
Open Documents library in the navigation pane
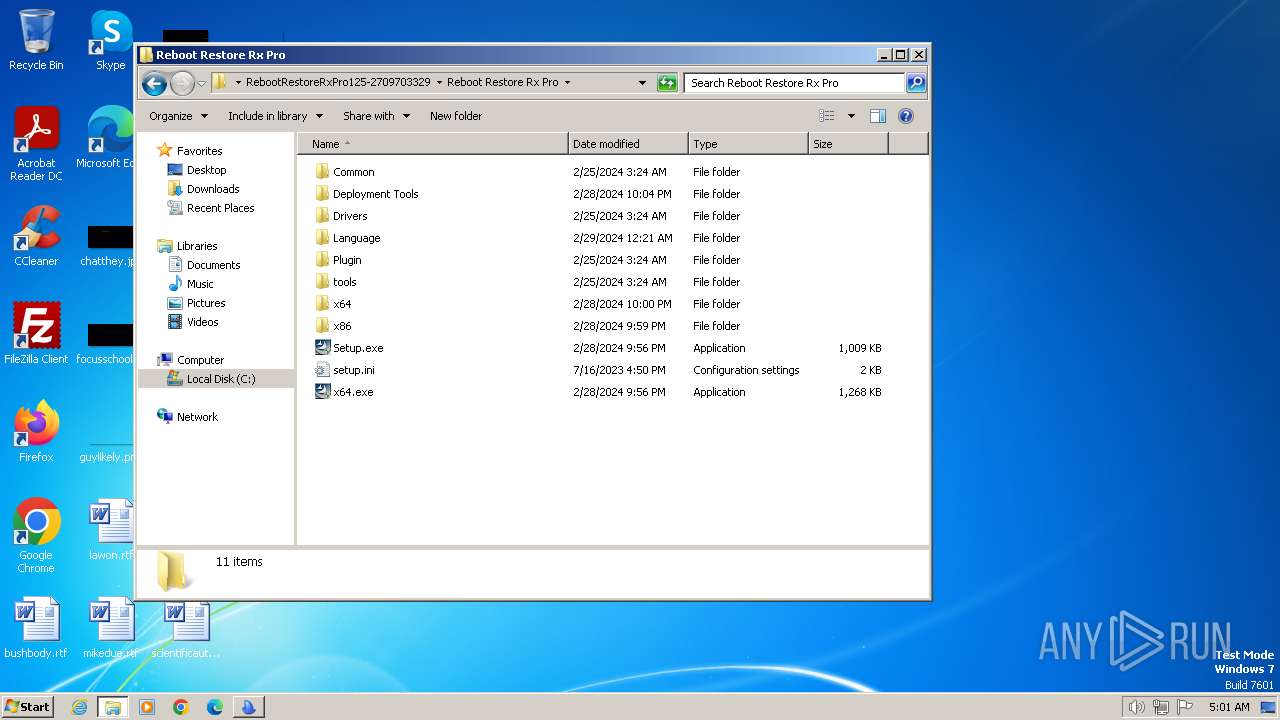[x=213, y=265]
